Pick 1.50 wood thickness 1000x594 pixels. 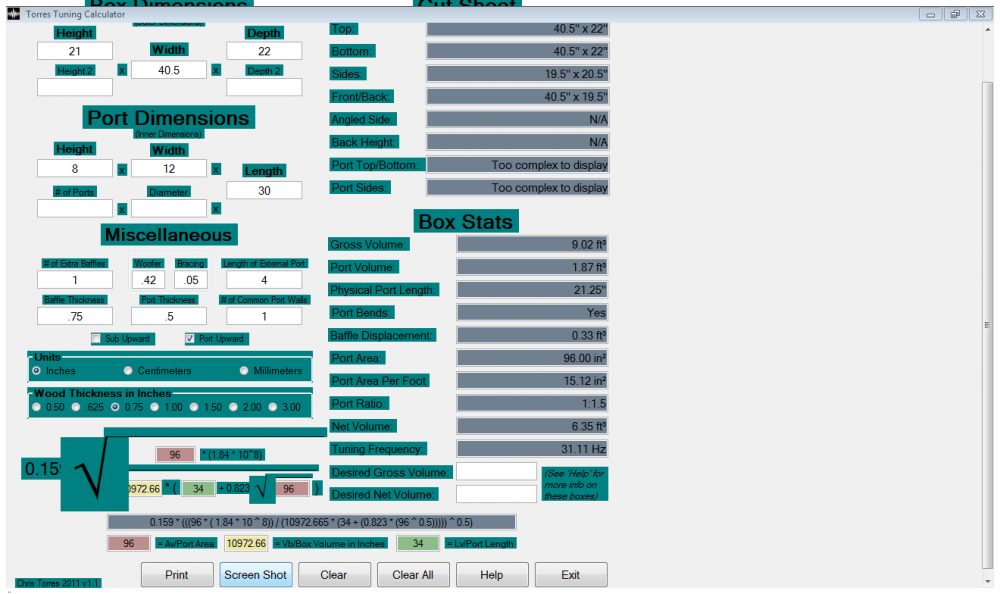click(194, 407)
